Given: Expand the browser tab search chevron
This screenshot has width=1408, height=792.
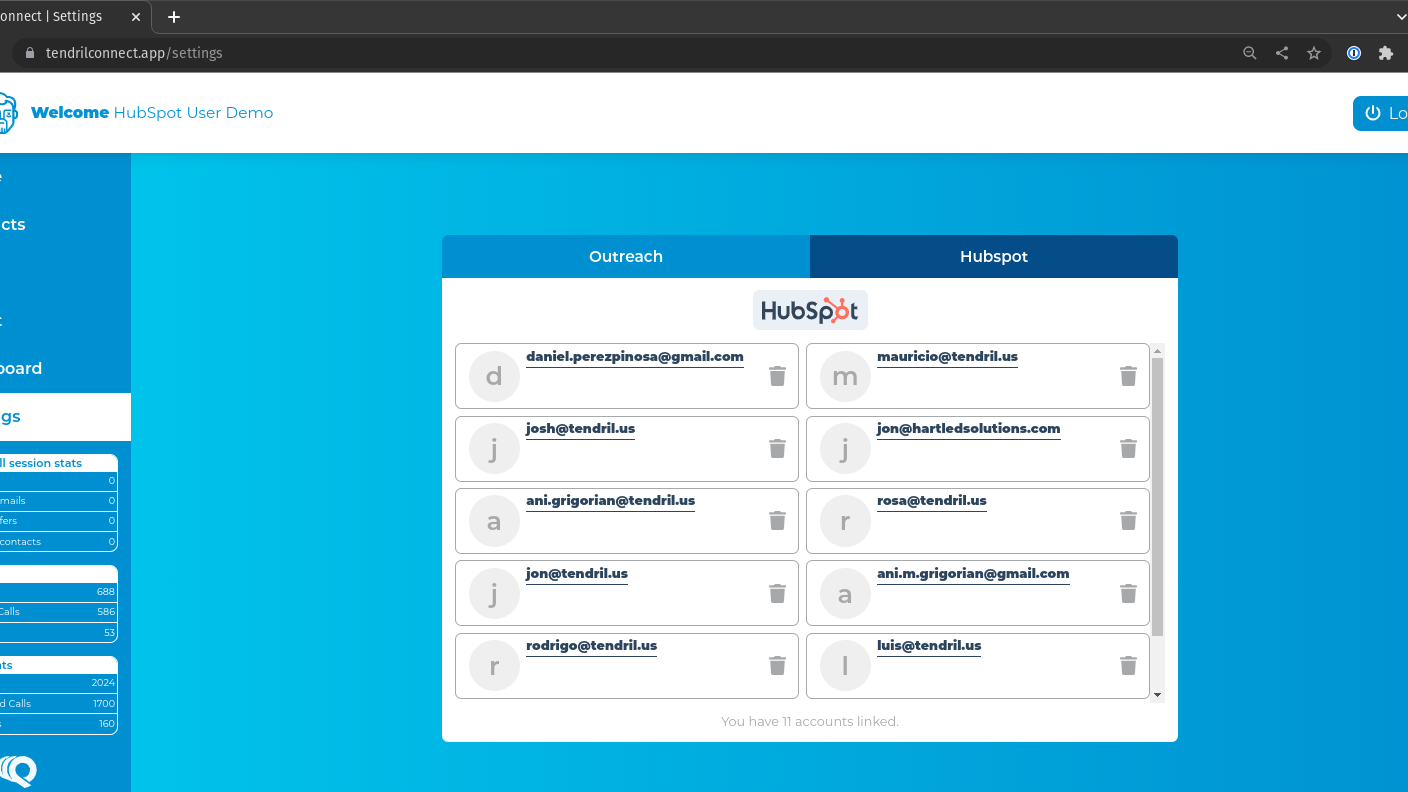Looking at the screenshot, I should 1400,17.
